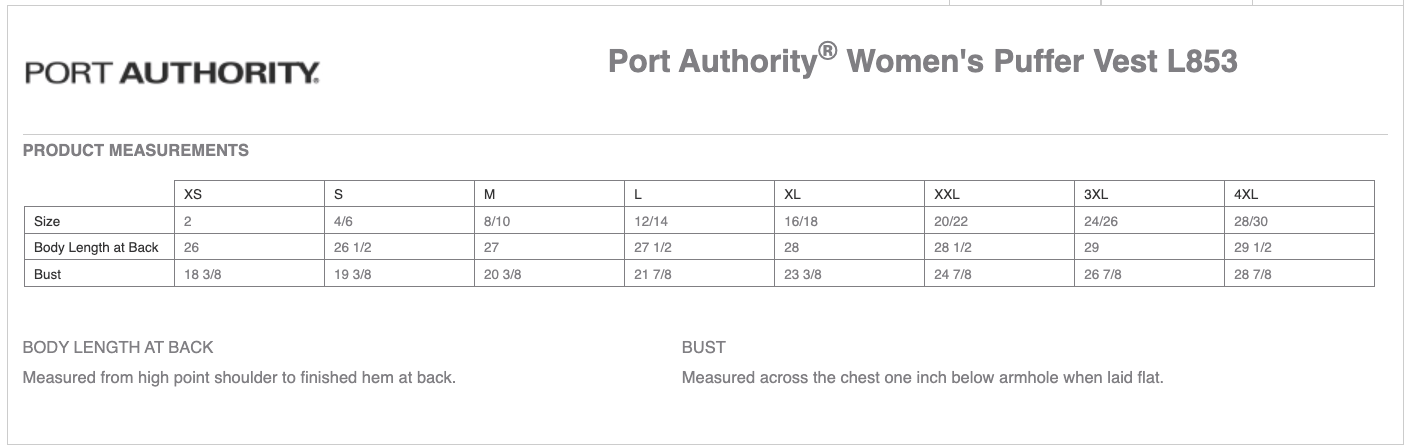Click the XXL column header

pos(999,194)
